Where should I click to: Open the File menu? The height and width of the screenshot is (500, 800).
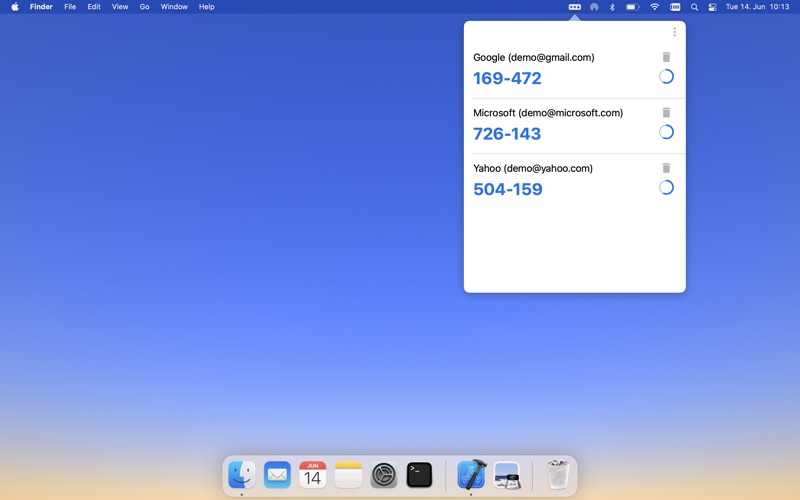pos(70,7)
